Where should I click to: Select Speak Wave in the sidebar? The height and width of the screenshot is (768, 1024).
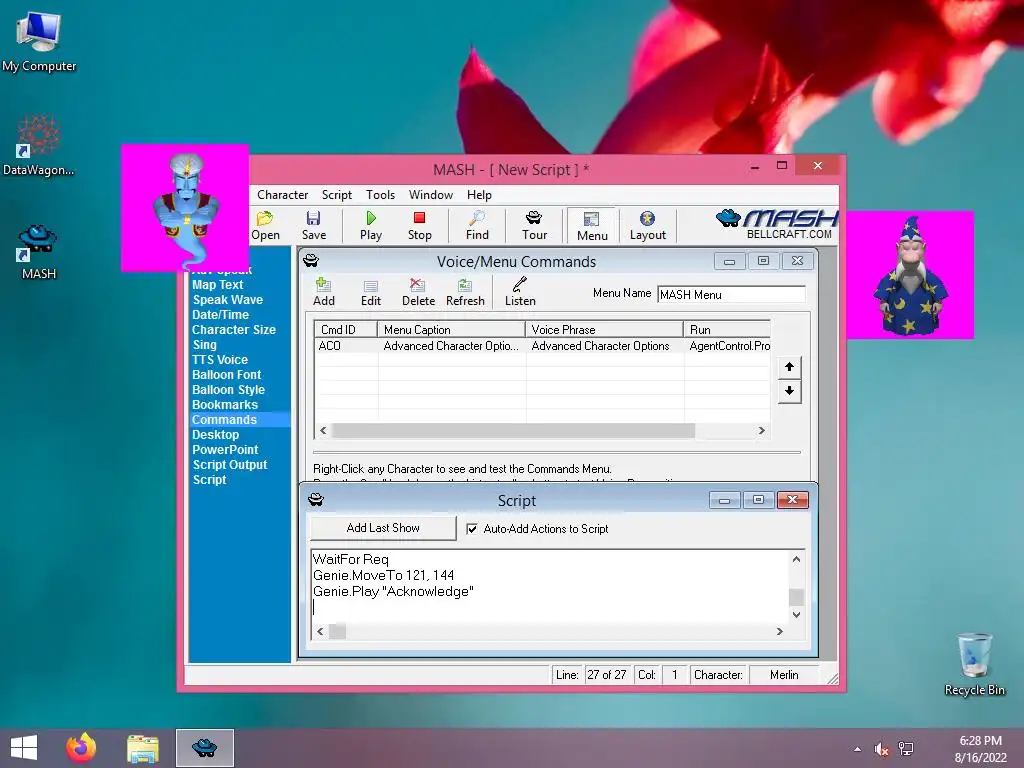[227, 300]
